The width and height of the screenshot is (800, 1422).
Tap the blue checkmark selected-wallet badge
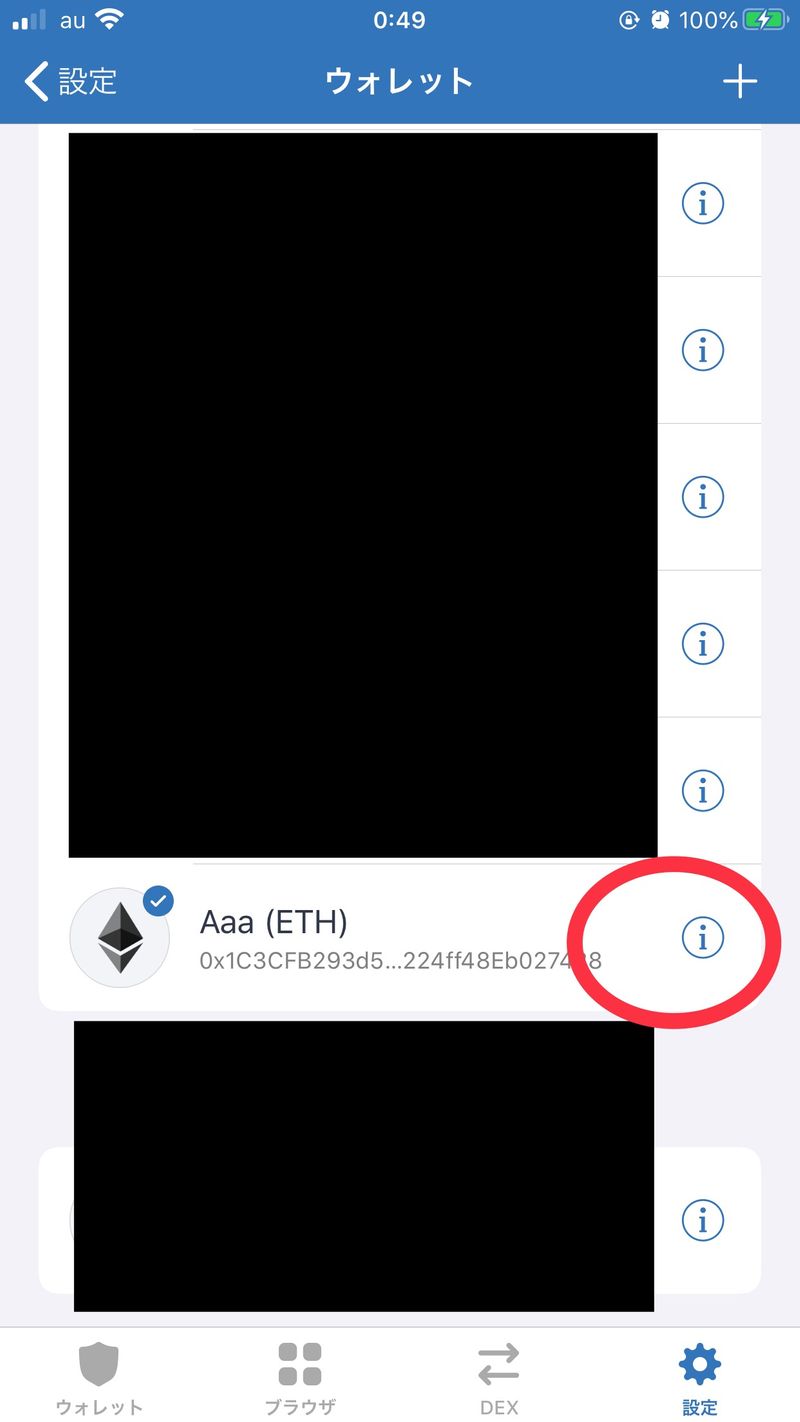pos(158,901)
